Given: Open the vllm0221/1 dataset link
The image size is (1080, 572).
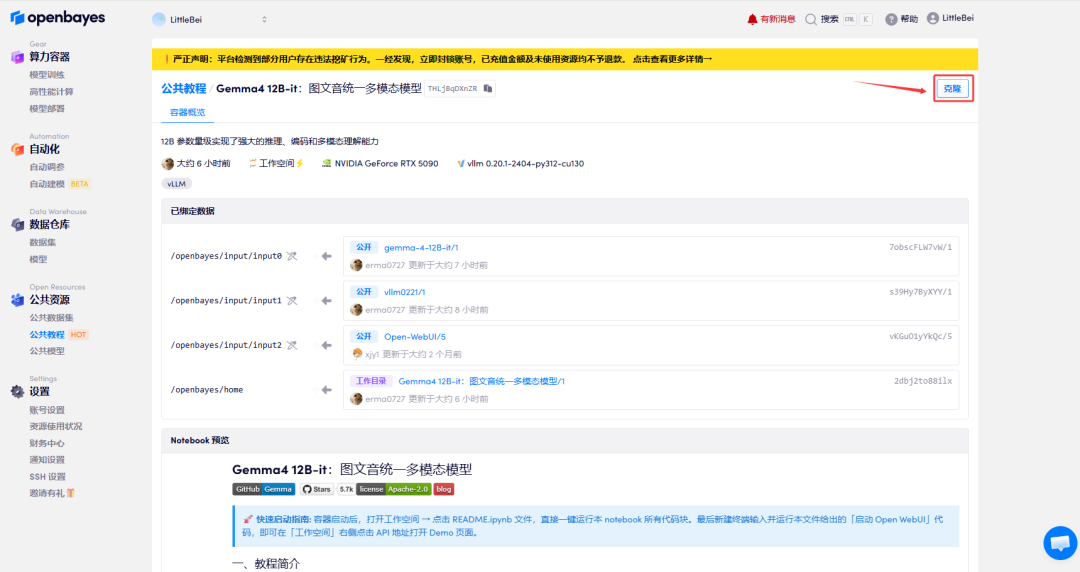Looking at the screenshot, I should coord(404,292).
